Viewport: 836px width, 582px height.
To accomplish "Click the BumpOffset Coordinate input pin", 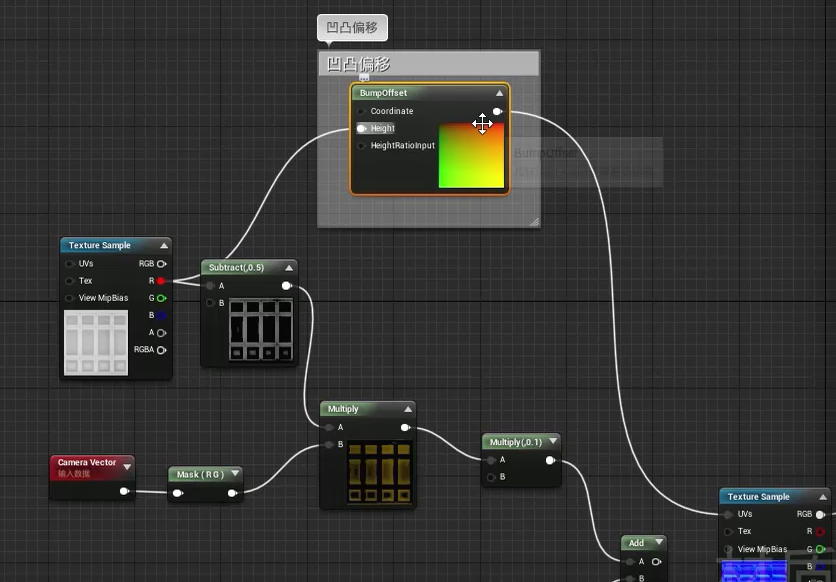I will [x=361, y=111].
